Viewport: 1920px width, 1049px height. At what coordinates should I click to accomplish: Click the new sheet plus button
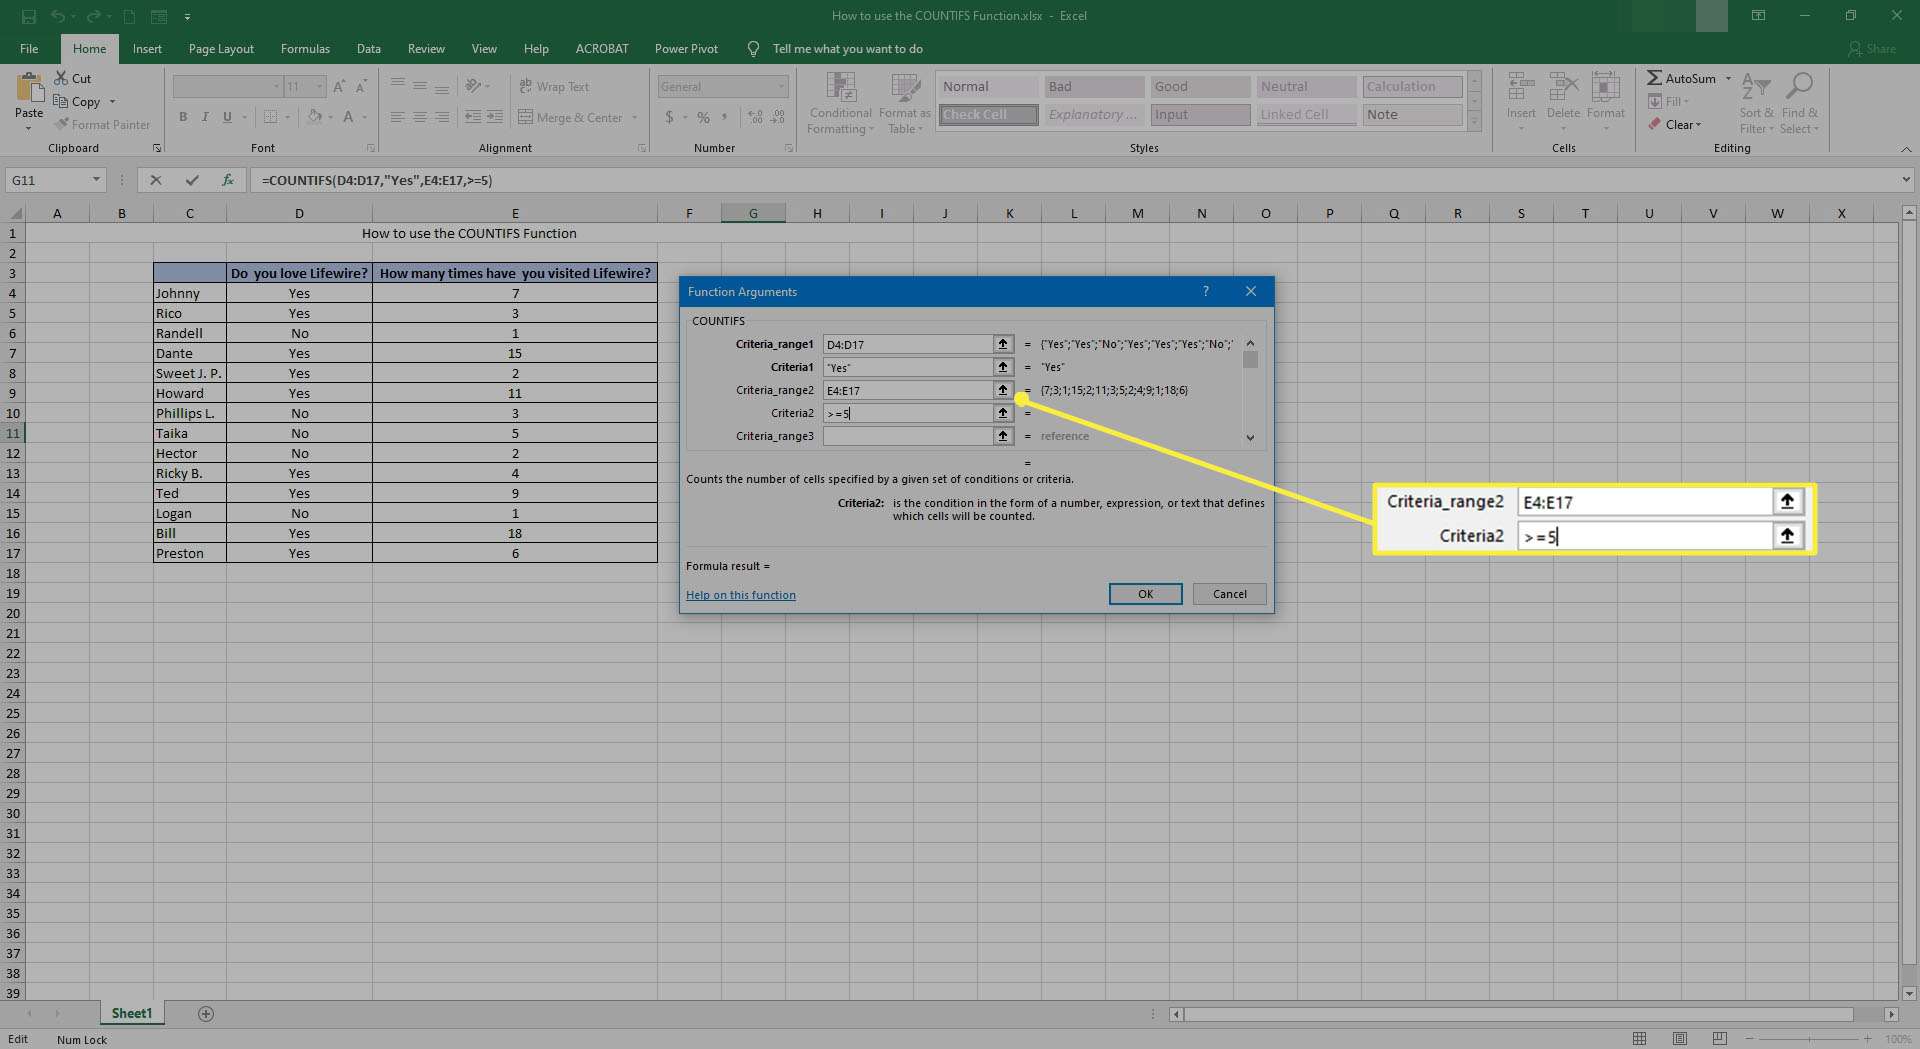(206, 1014)
